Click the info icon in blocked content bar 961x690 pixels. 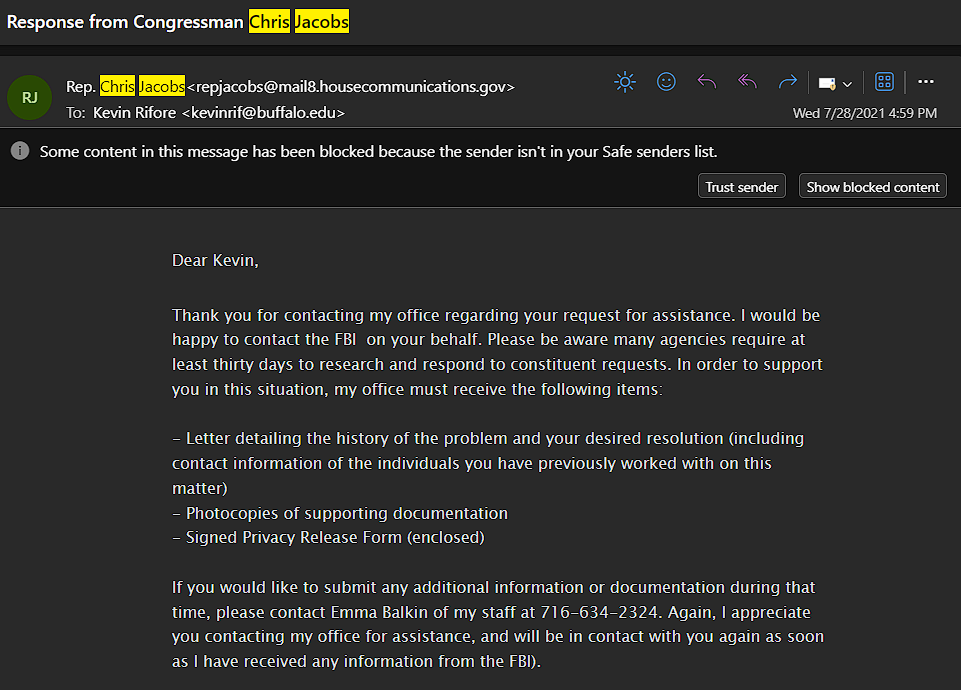click(19, 152)
